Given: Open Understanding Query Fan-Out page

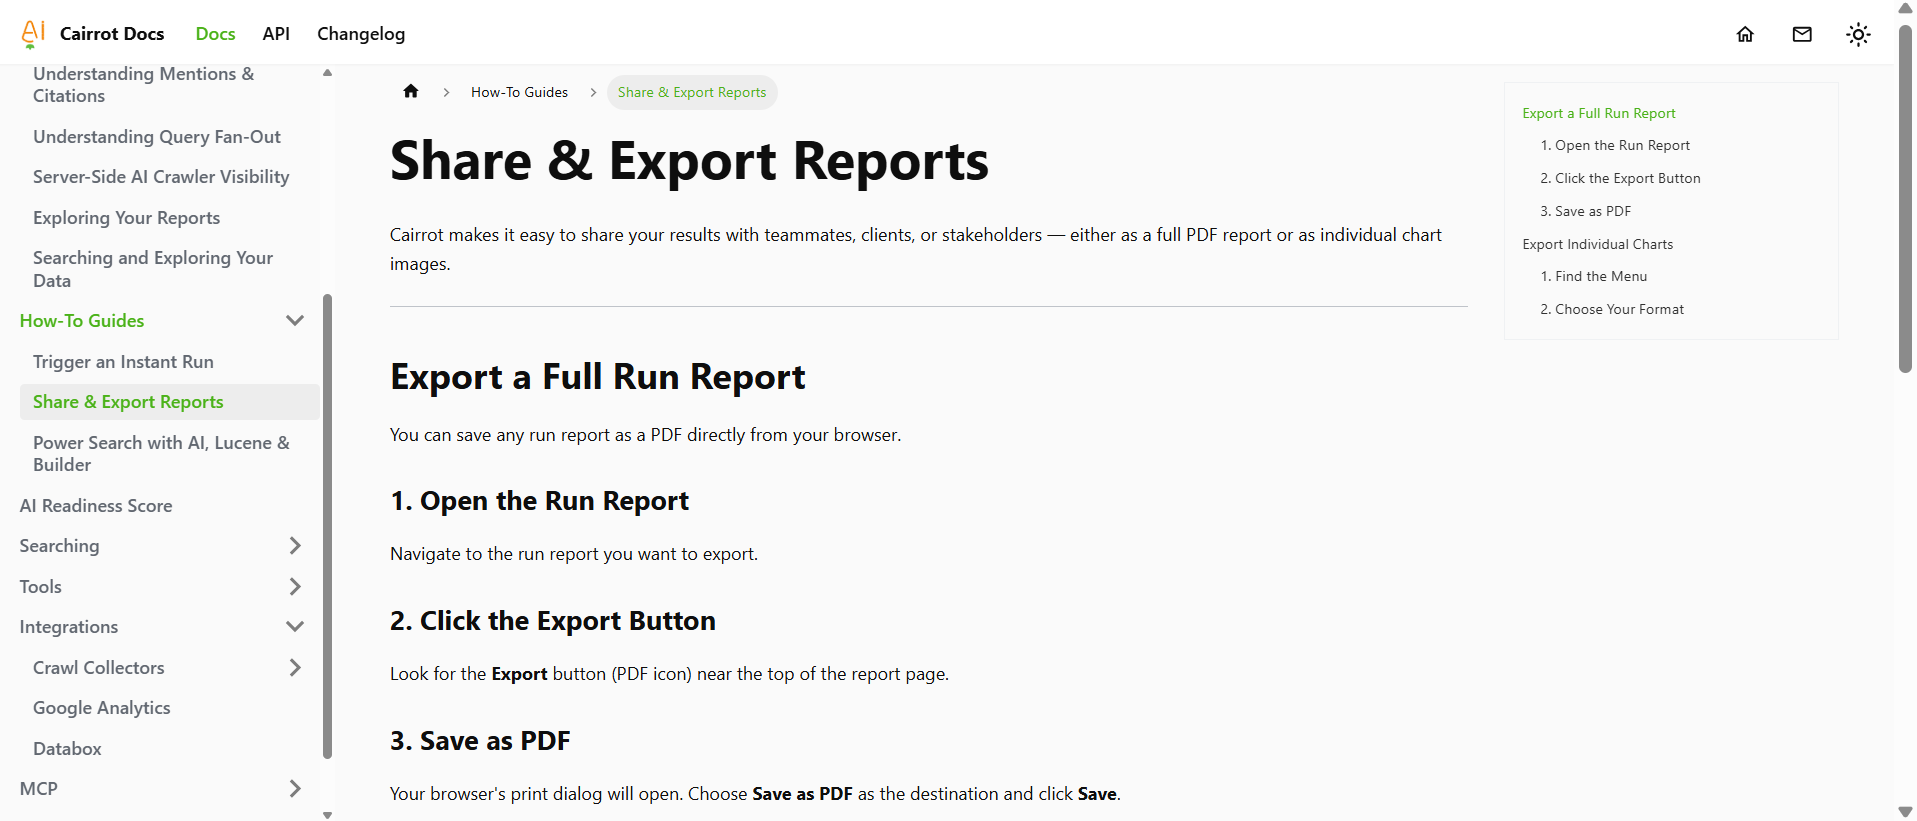Looking at the screenshot, I should tap(157, 137).
